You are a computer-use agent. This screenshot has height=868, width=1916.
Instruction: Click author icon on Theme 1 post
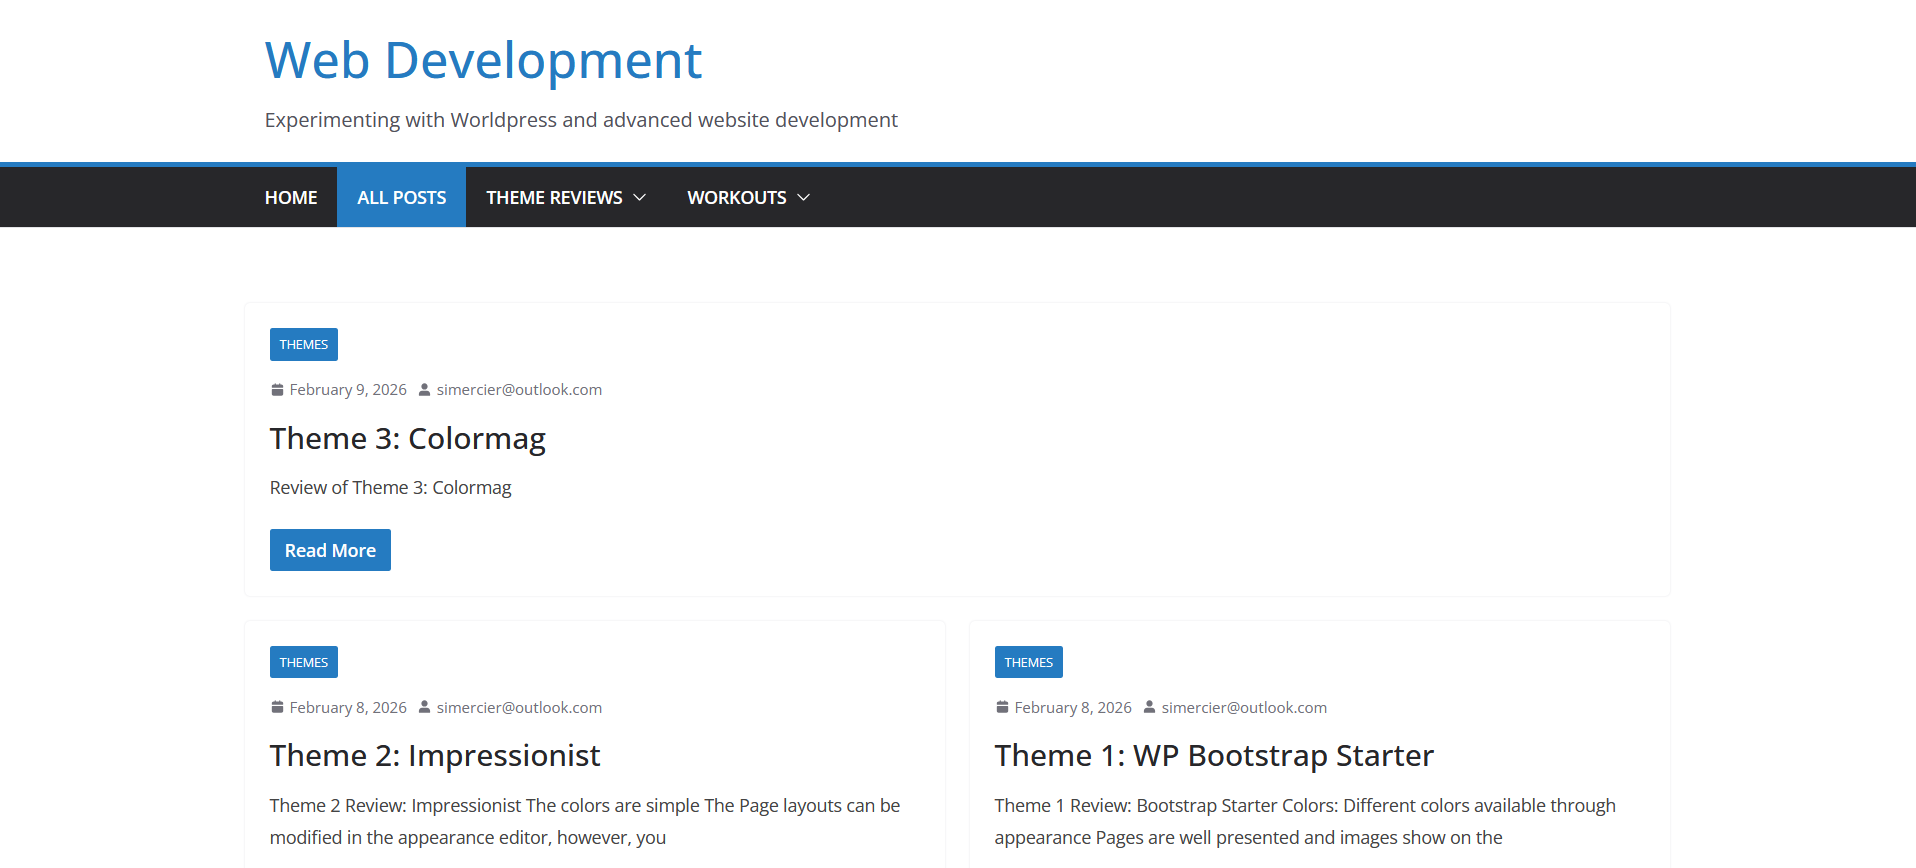[x=1149, y=707]
